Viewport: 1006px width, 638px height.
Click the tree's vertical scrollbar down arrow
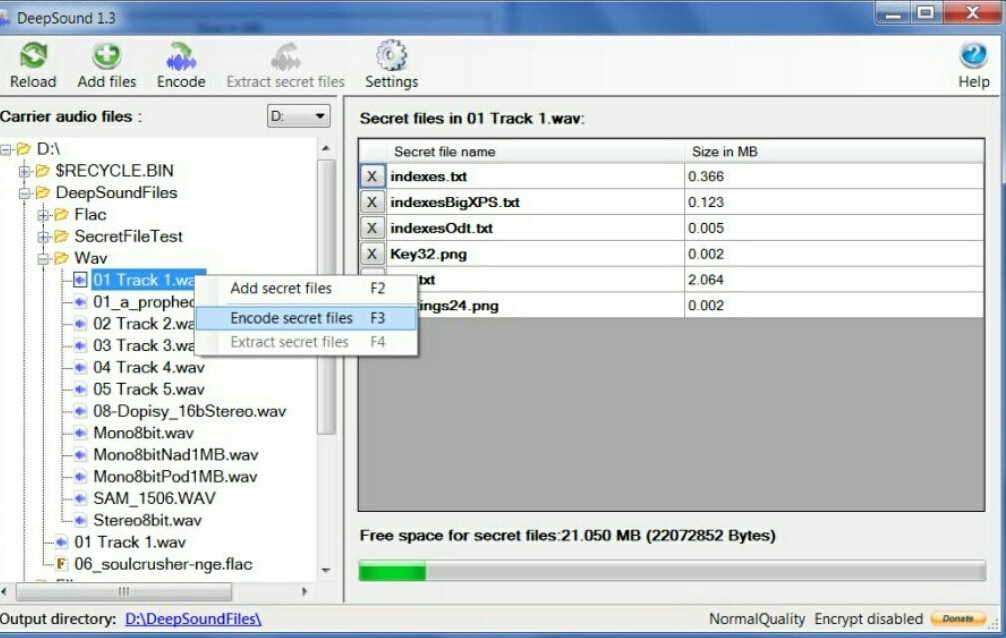pos(326,570)
